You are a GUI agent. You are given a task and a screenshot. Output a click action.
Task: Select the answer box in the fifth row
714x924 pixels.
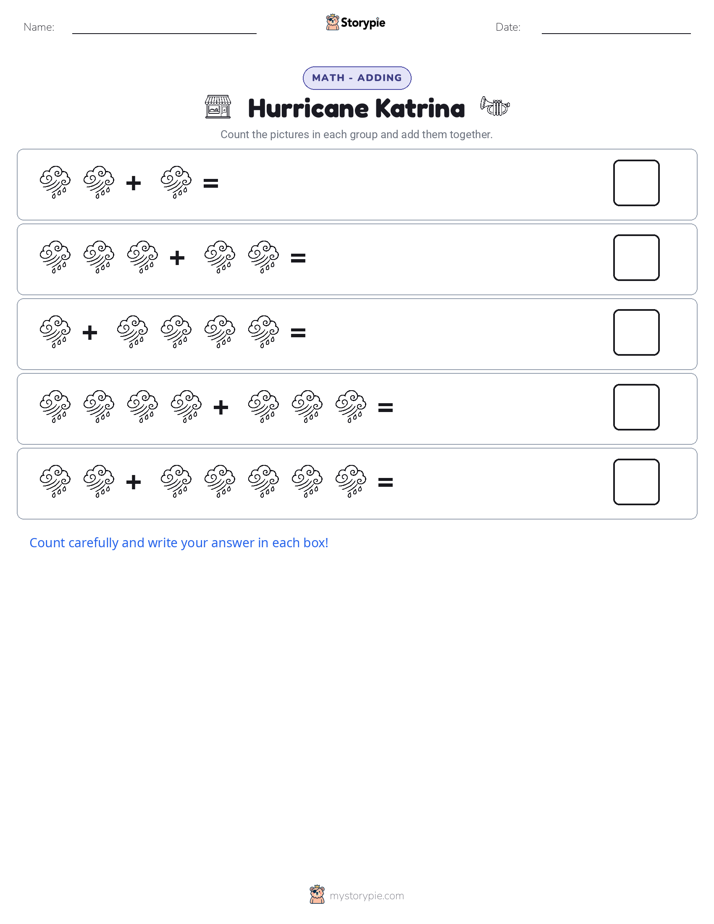(636, 482)
